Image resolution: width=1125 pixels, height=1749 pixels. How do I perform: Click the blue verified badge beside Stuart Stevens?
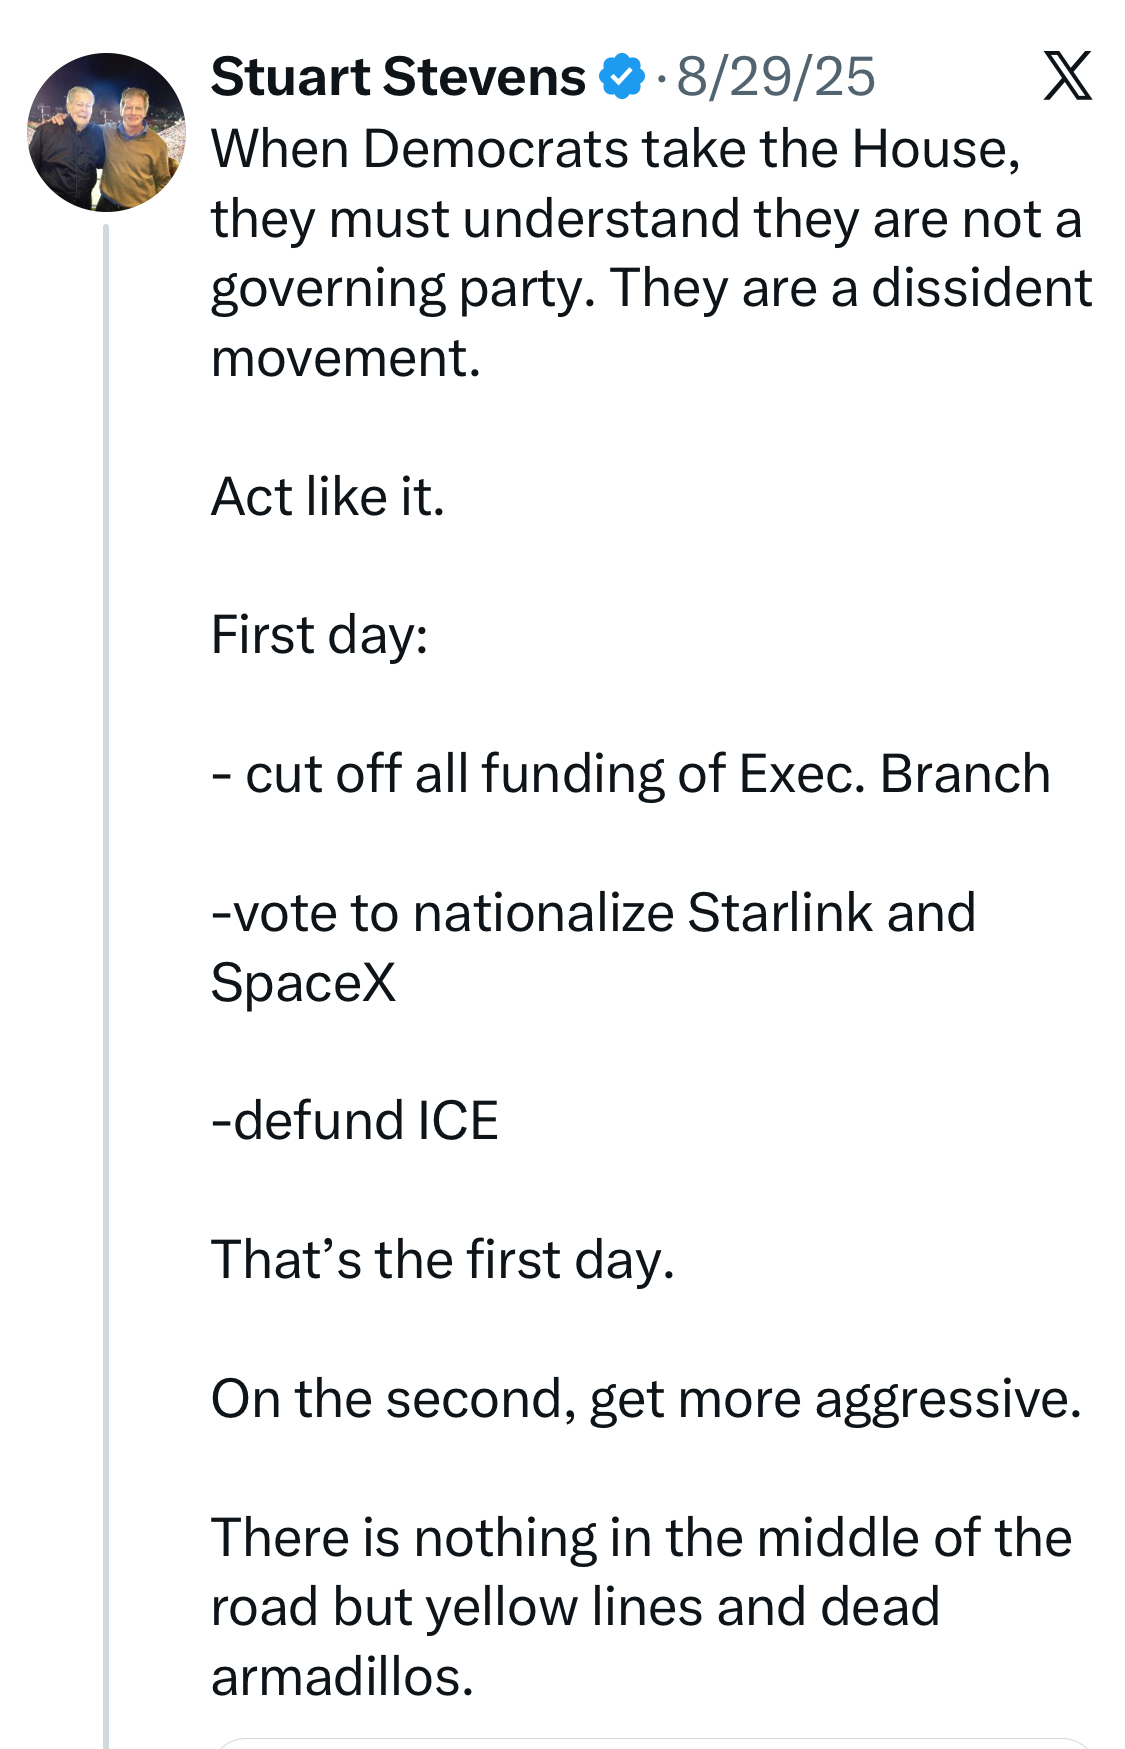[621, 77]
